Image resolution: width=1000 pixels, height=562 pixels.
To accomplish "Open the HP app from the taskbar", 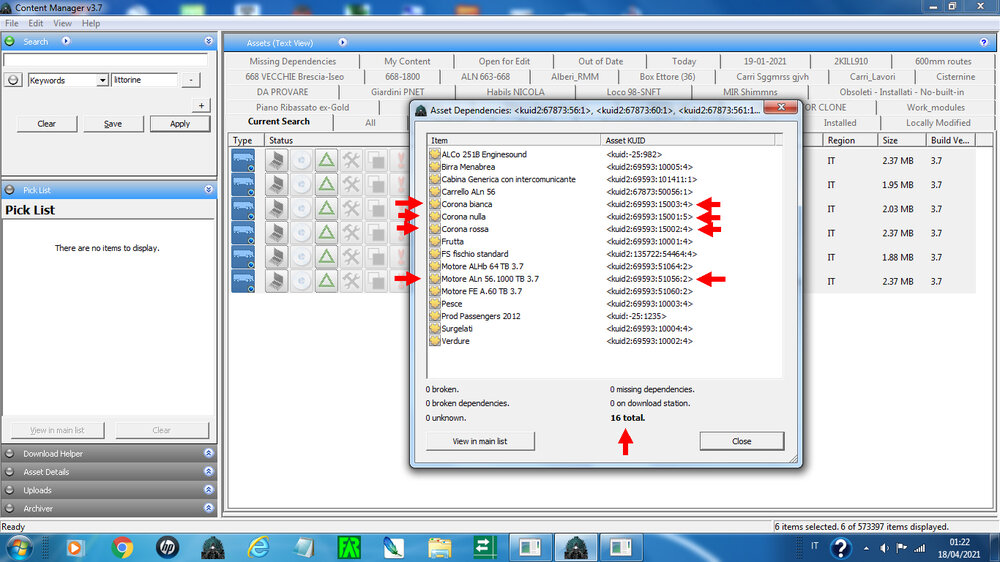I will tap(167, 547).
